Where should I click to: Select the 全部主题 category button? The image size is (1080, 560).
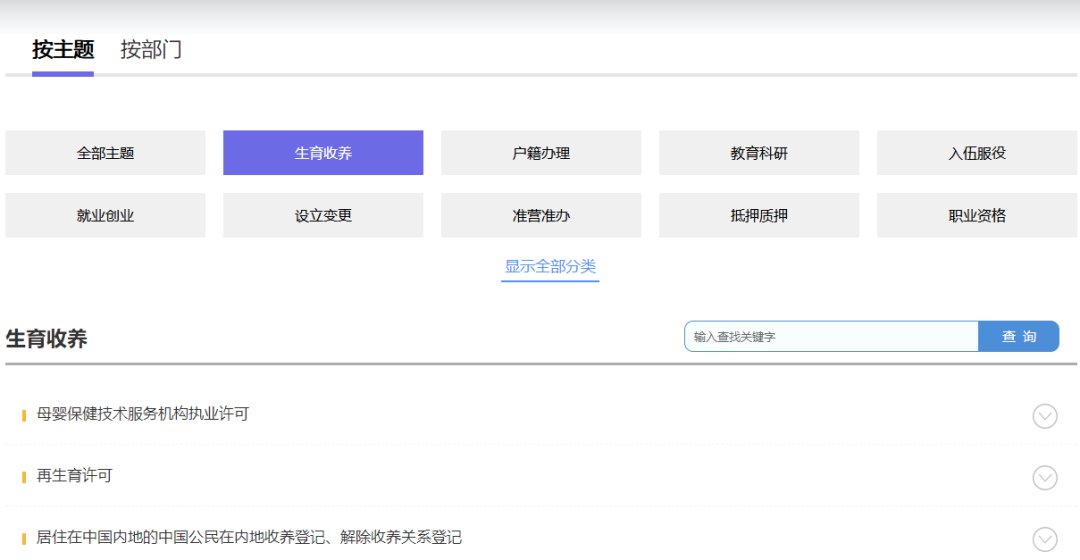coord(105,153)
